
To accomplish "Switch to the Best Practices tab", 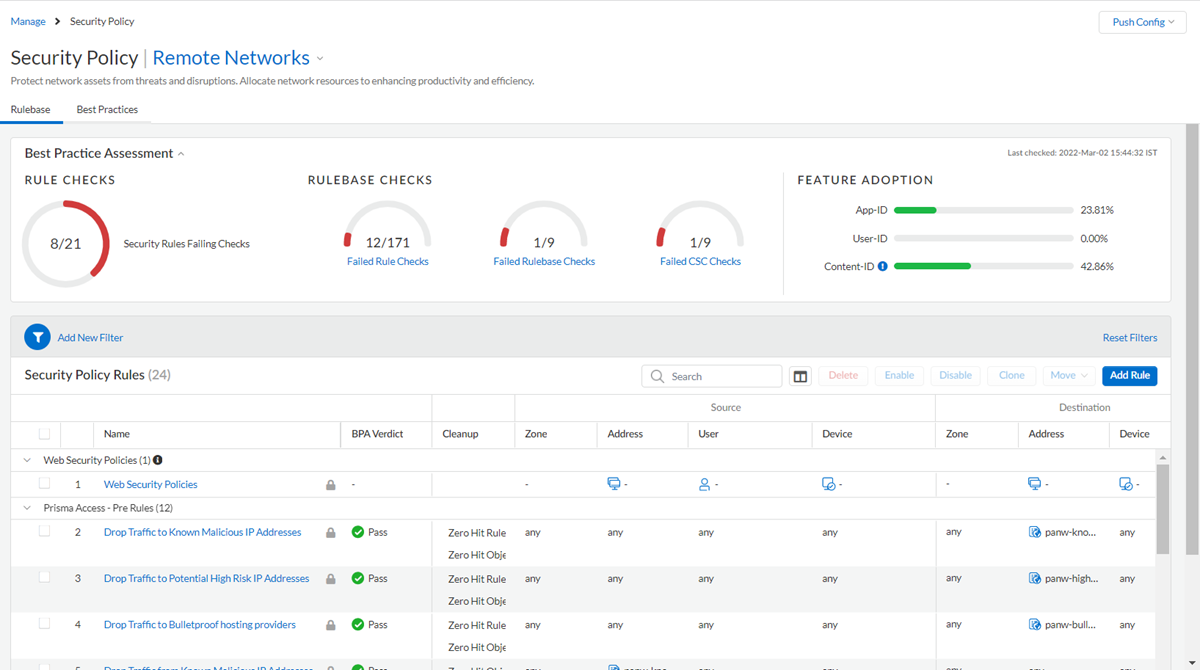I will [x=107, y=110].
